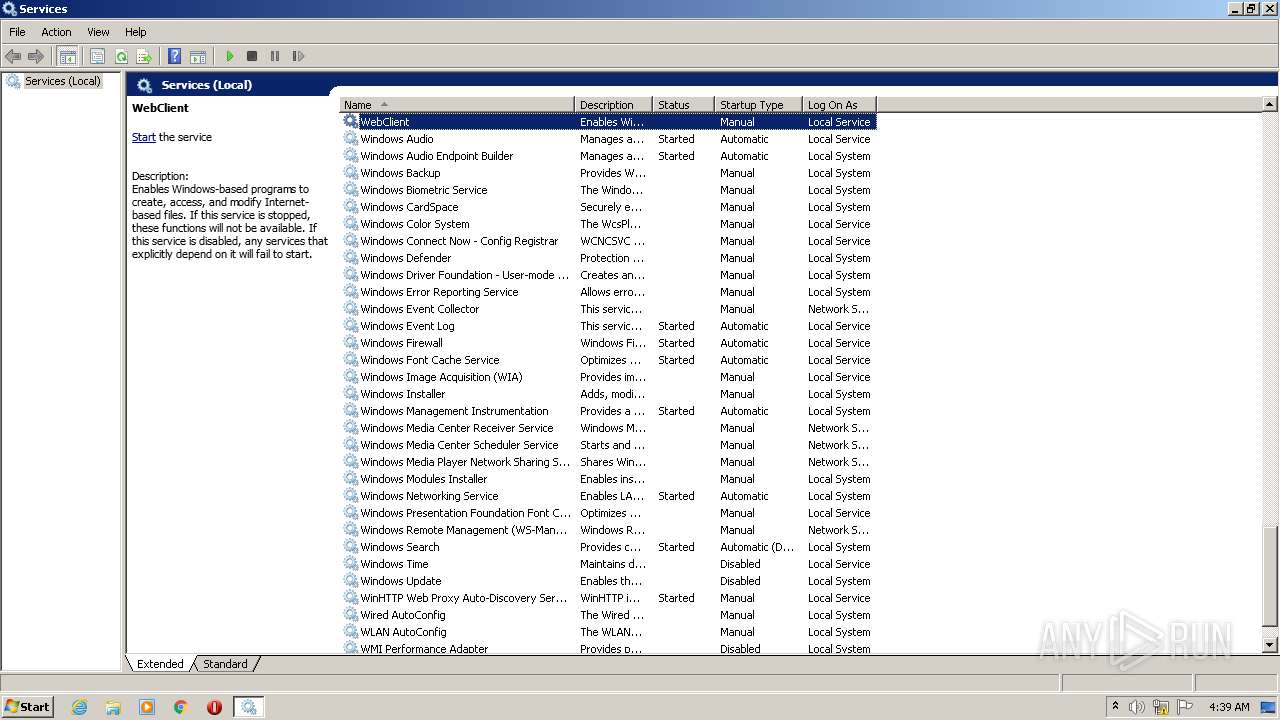Select Windows Biometric Service row
This screenshot has height=720, width=1280.
click(608, 190)
